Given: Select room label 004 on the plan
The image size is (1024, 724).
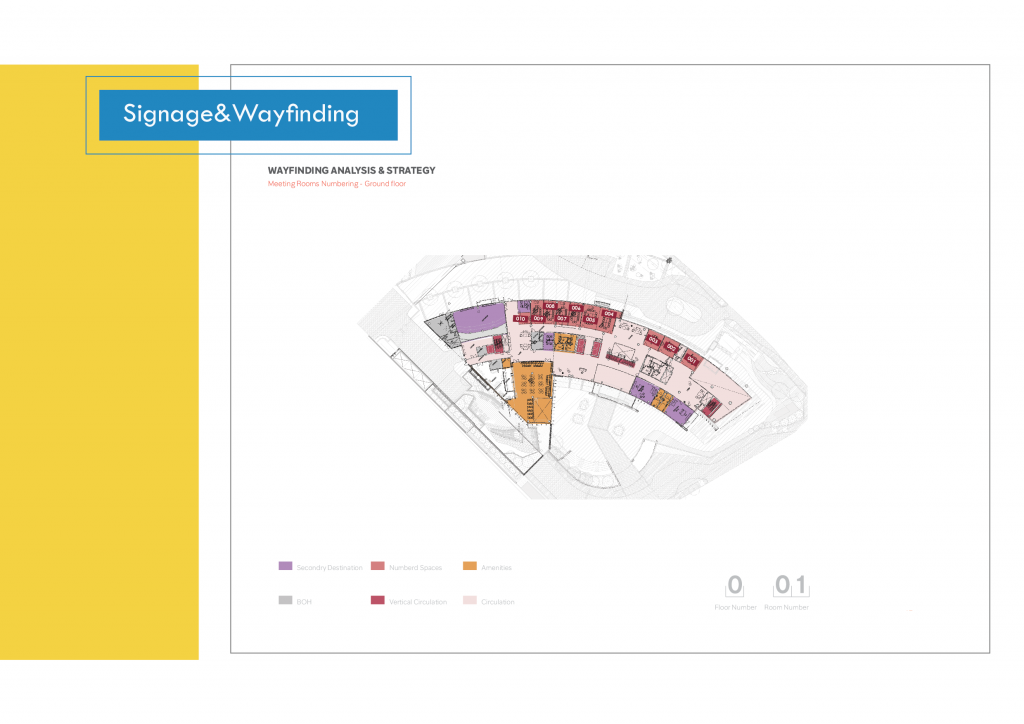Looking at the screenshot, I should click(608, 313).
